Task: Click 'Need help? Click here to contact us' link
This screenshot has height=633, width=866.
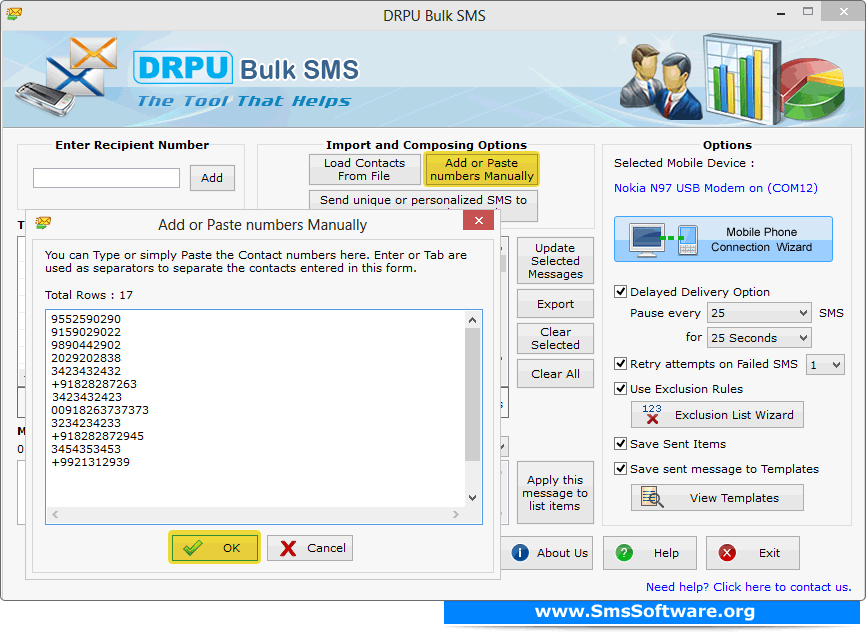Action: [748, 587]
